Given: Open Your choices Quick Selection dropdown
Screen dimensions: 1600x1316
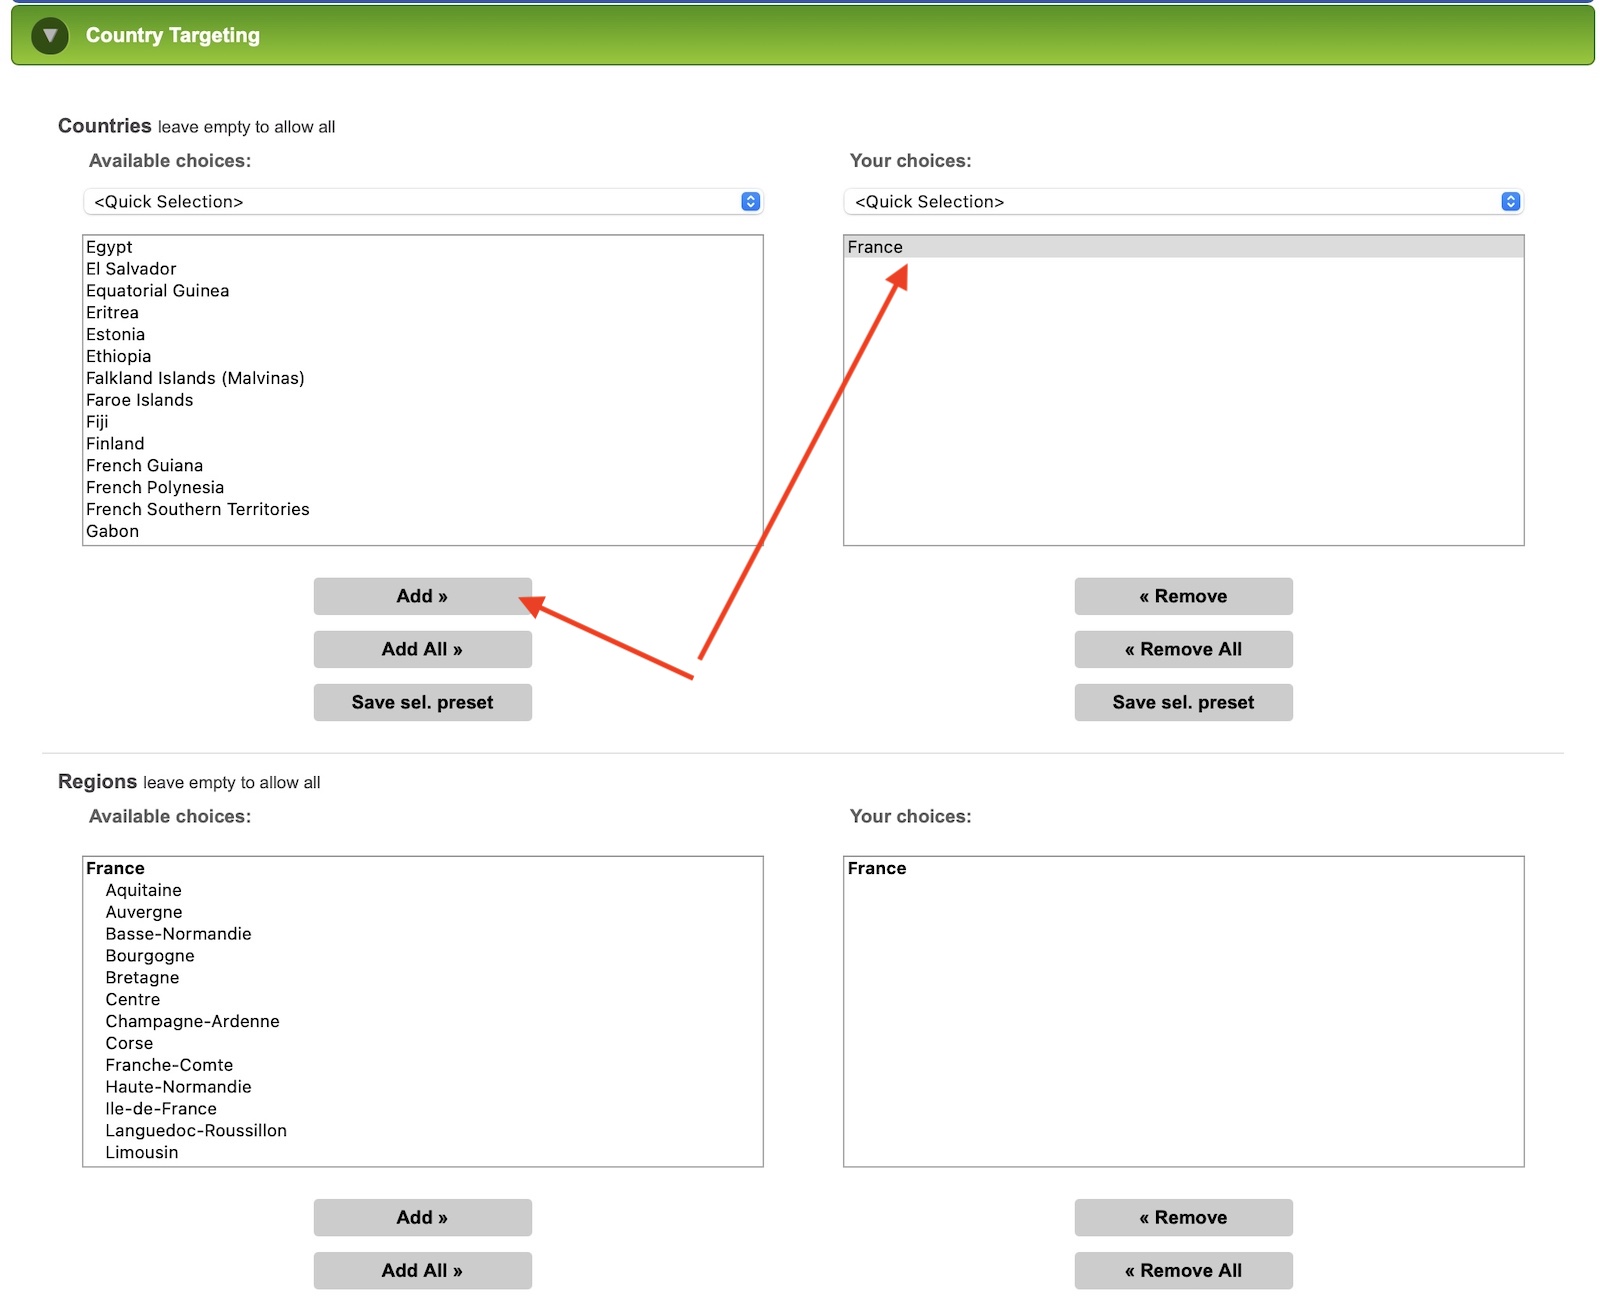Looking at the screenshot, I should pyautogui.click(x=1183, y=202).
